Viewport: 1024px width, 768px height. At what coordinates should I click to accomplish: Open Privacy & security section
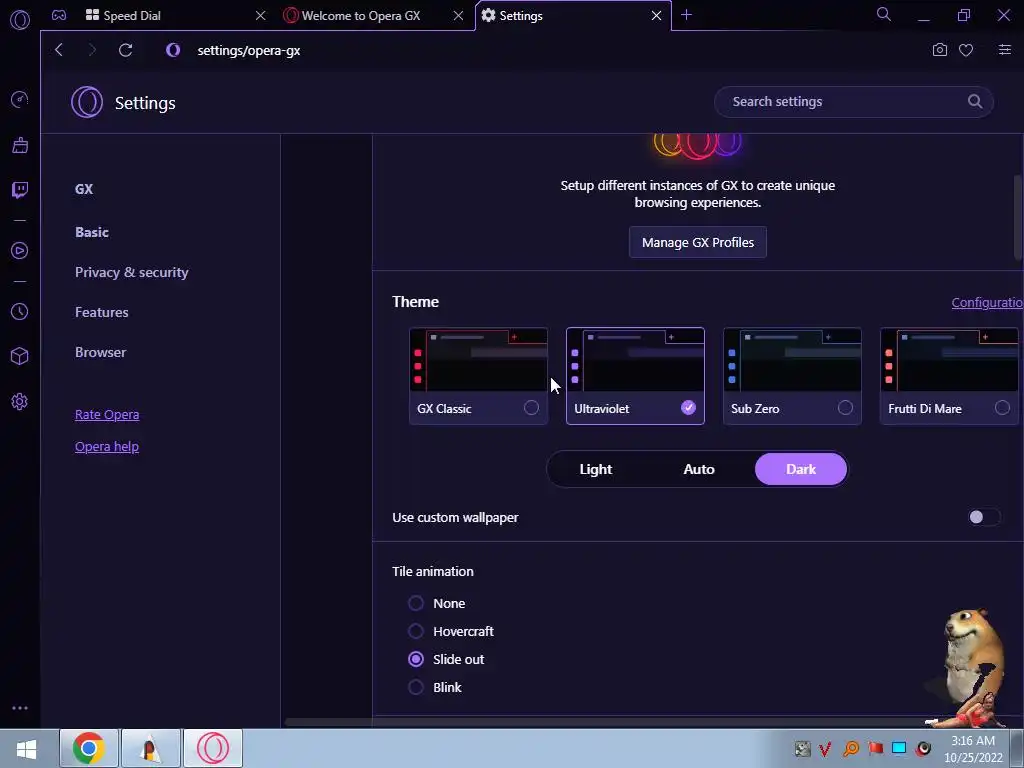[x=131, y=272]
